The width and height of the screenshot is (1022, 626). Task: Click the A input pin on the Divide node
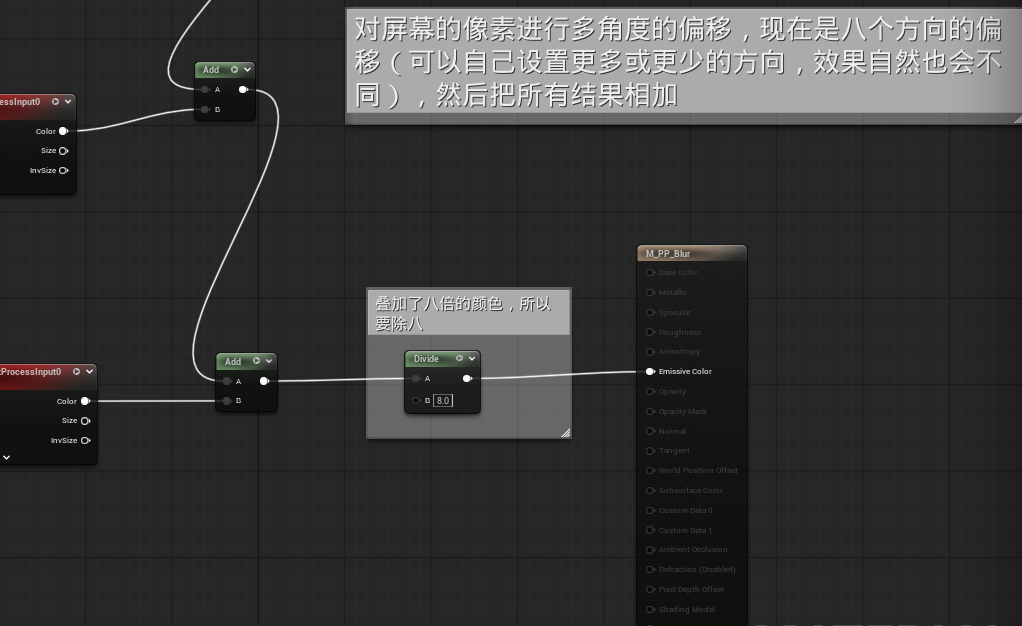point(416,379)
